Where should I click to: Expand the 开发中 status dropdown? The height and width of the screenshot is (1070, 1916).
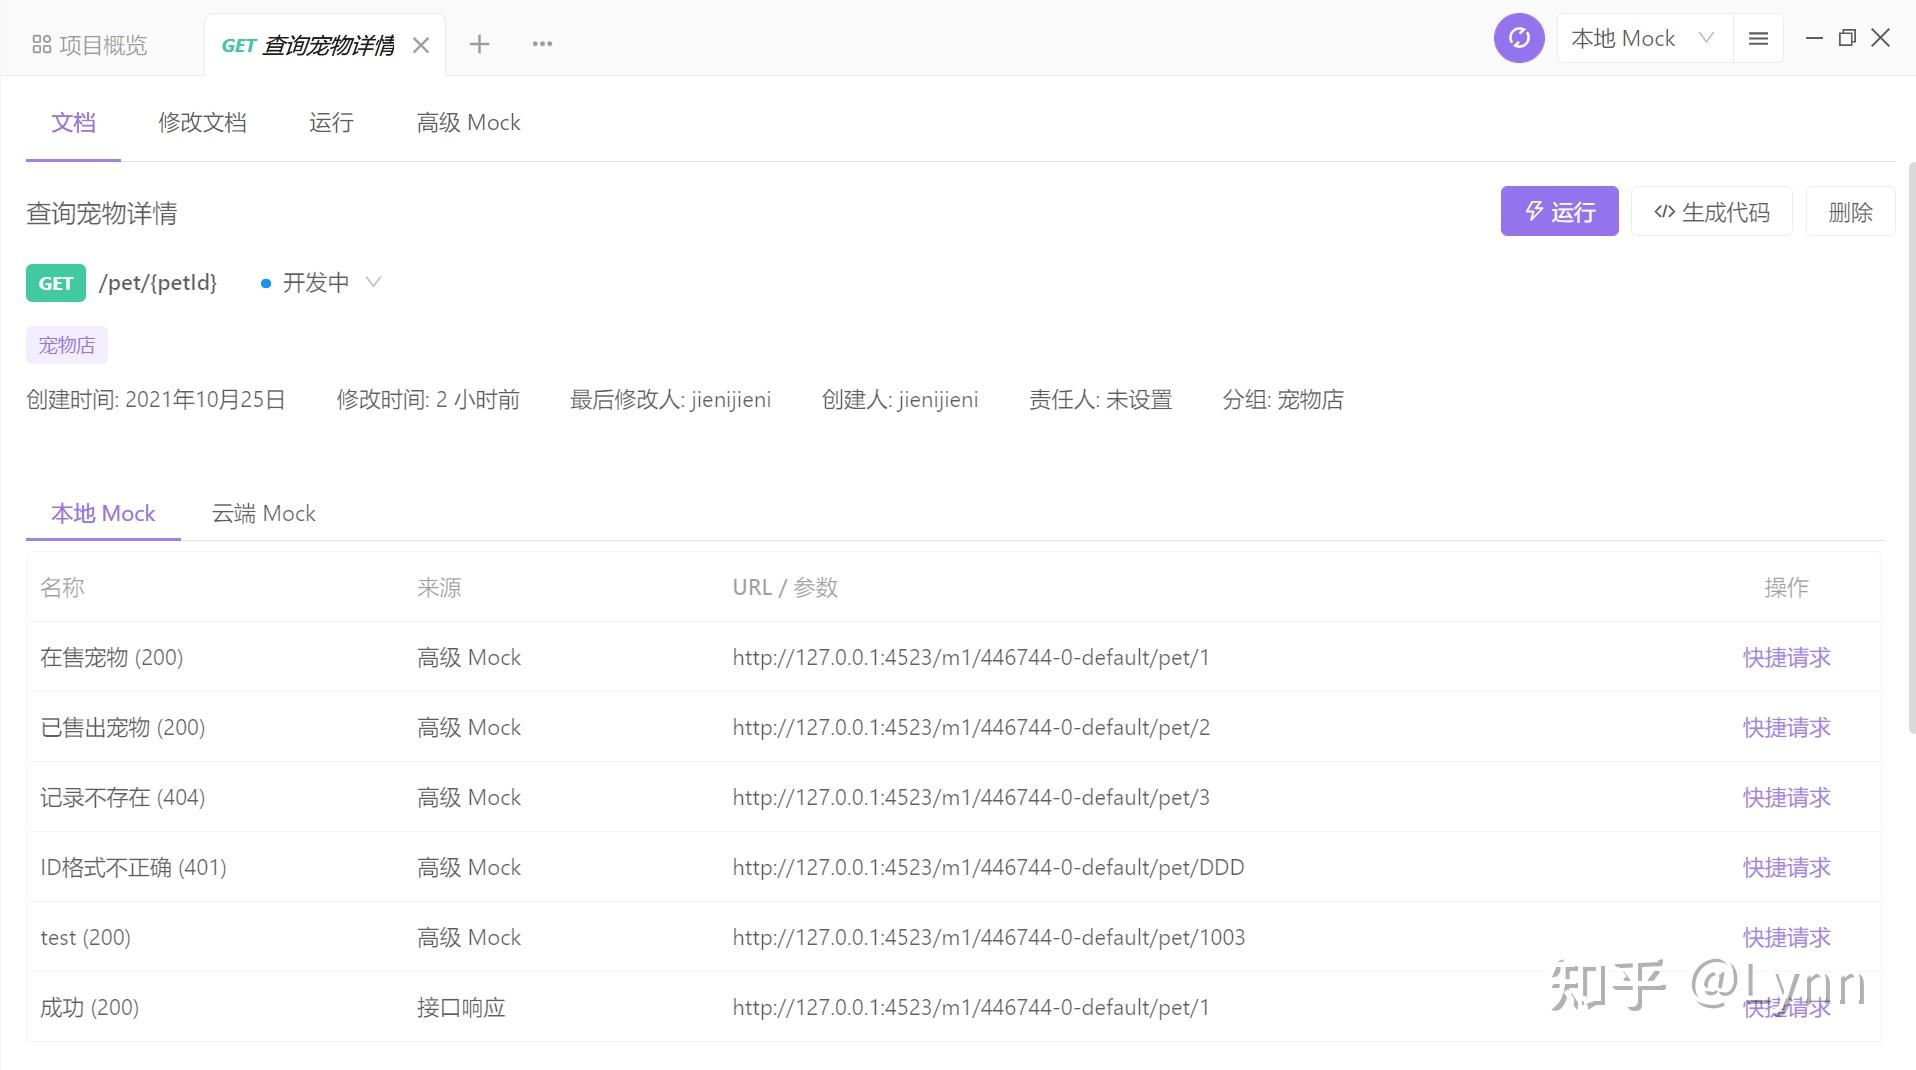pos(374,283)
